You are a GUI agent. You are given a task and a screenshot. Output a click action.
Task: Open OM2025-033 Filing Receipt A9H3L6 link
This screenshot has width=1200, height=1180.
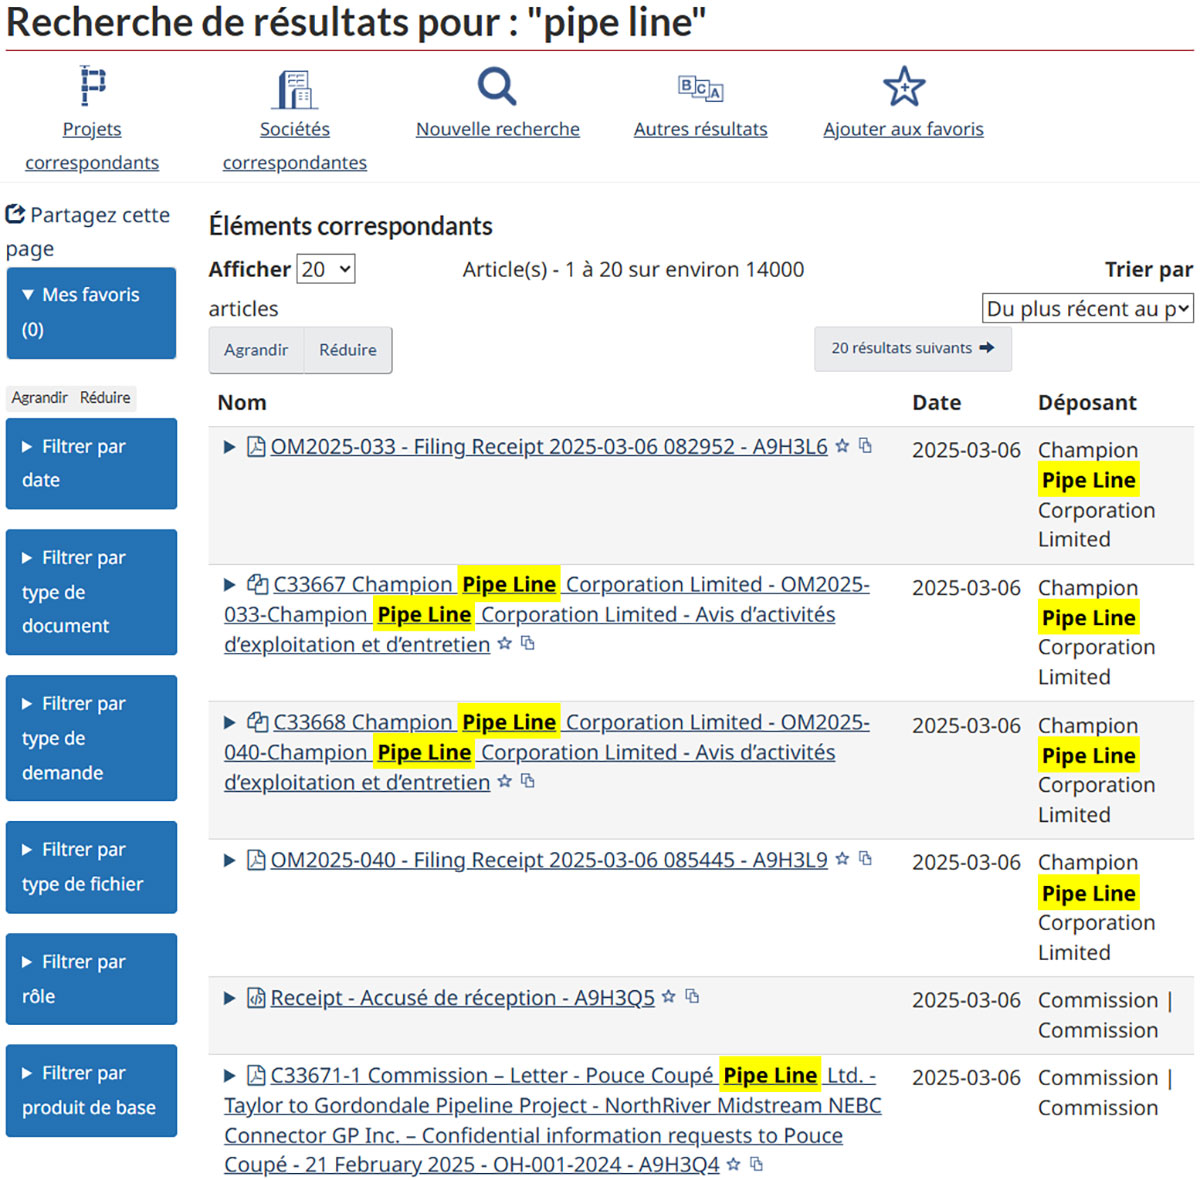point(549,446)
